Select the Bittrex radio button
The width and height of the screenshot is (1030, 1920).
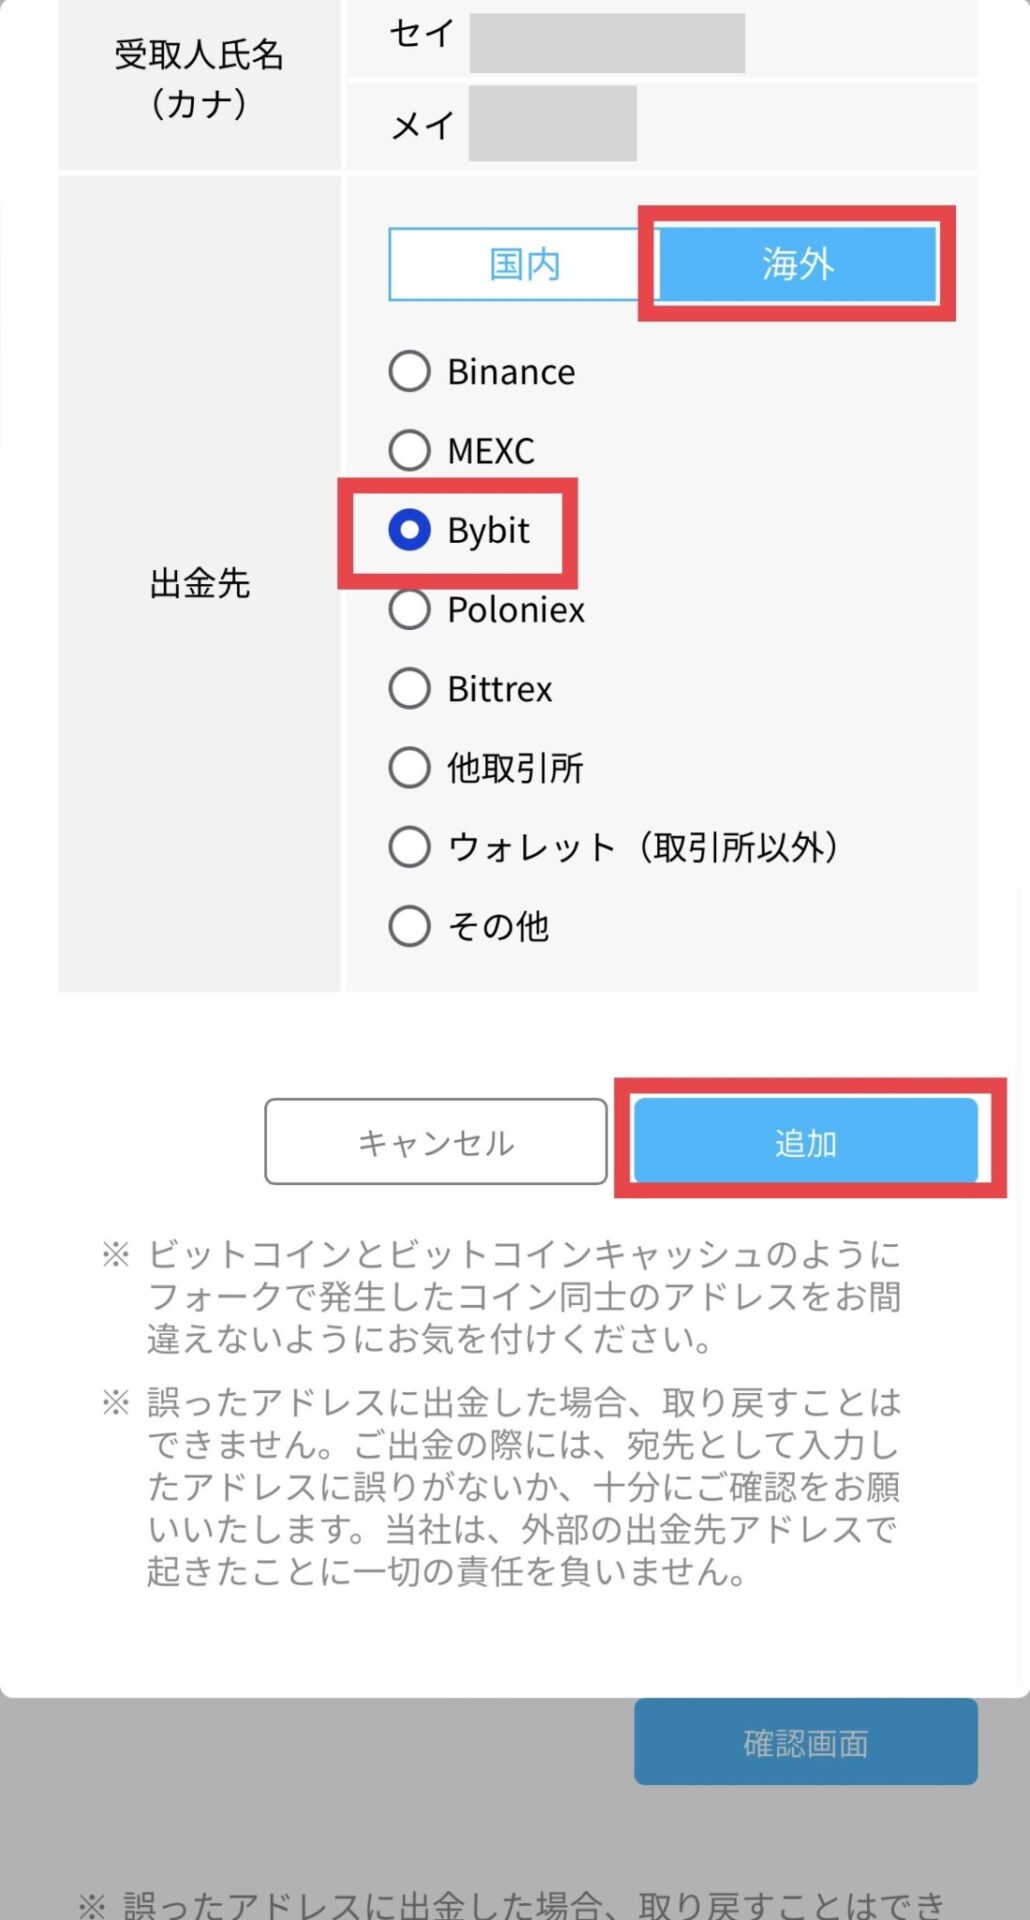click(409, 688)
